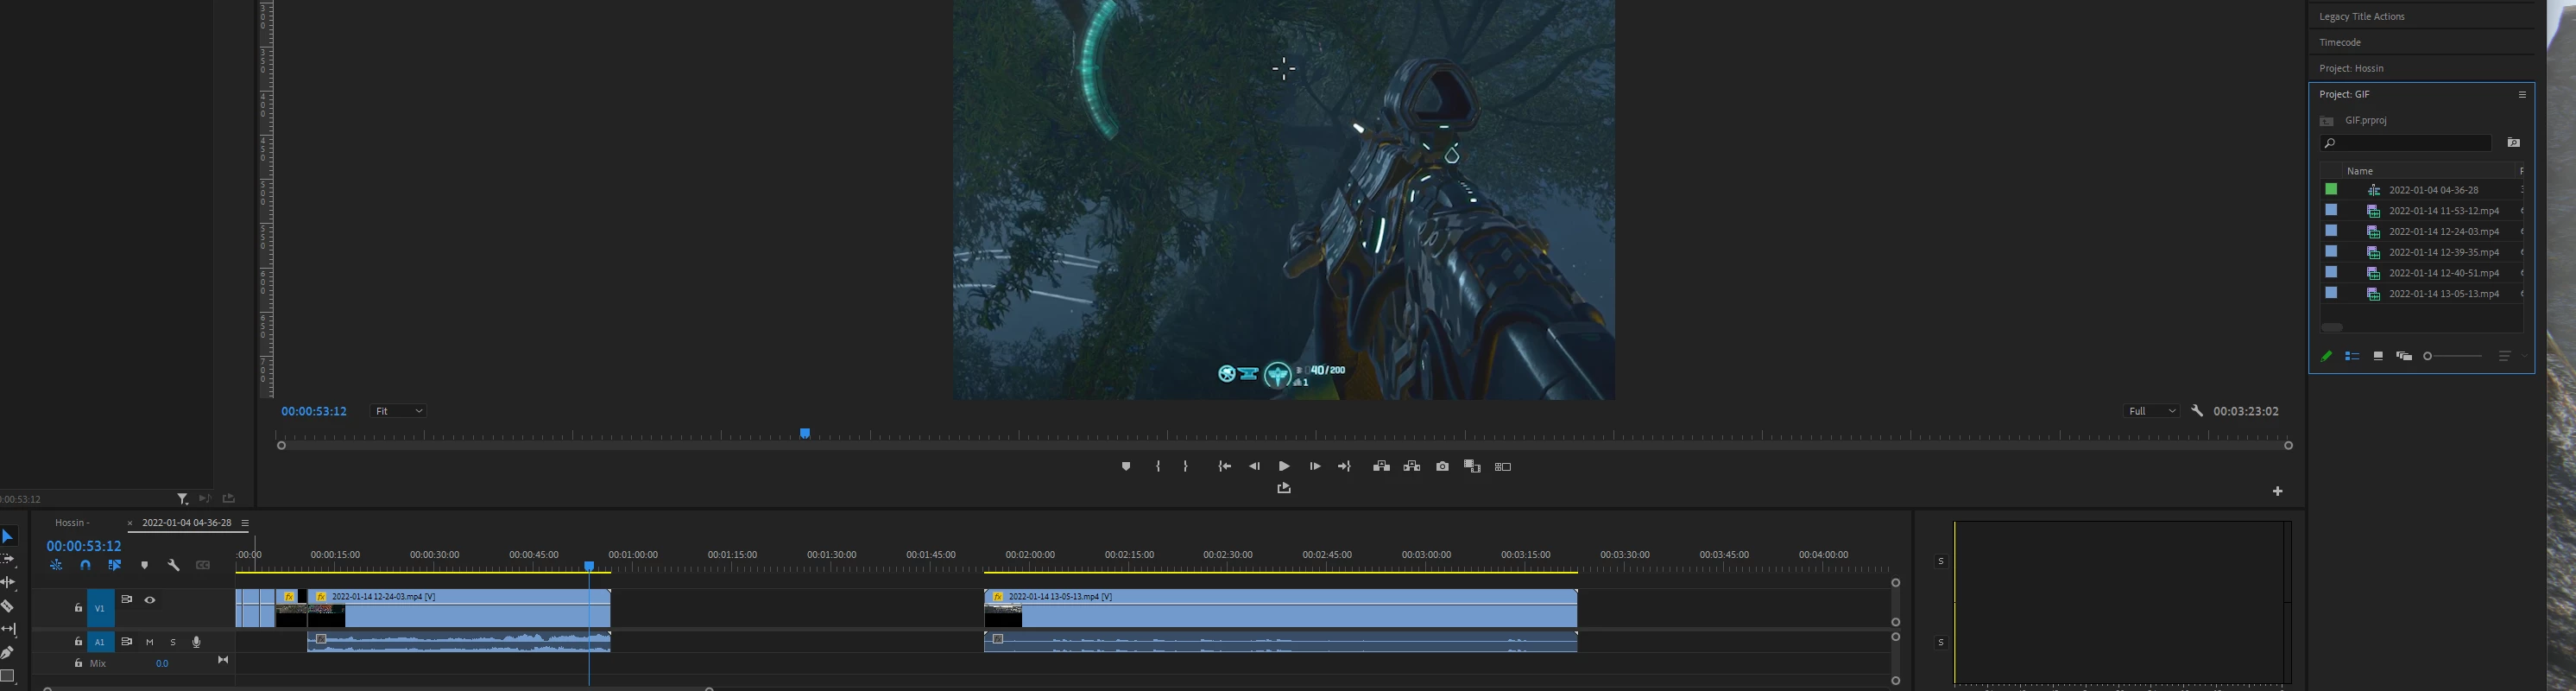Go to In point

1225,466
